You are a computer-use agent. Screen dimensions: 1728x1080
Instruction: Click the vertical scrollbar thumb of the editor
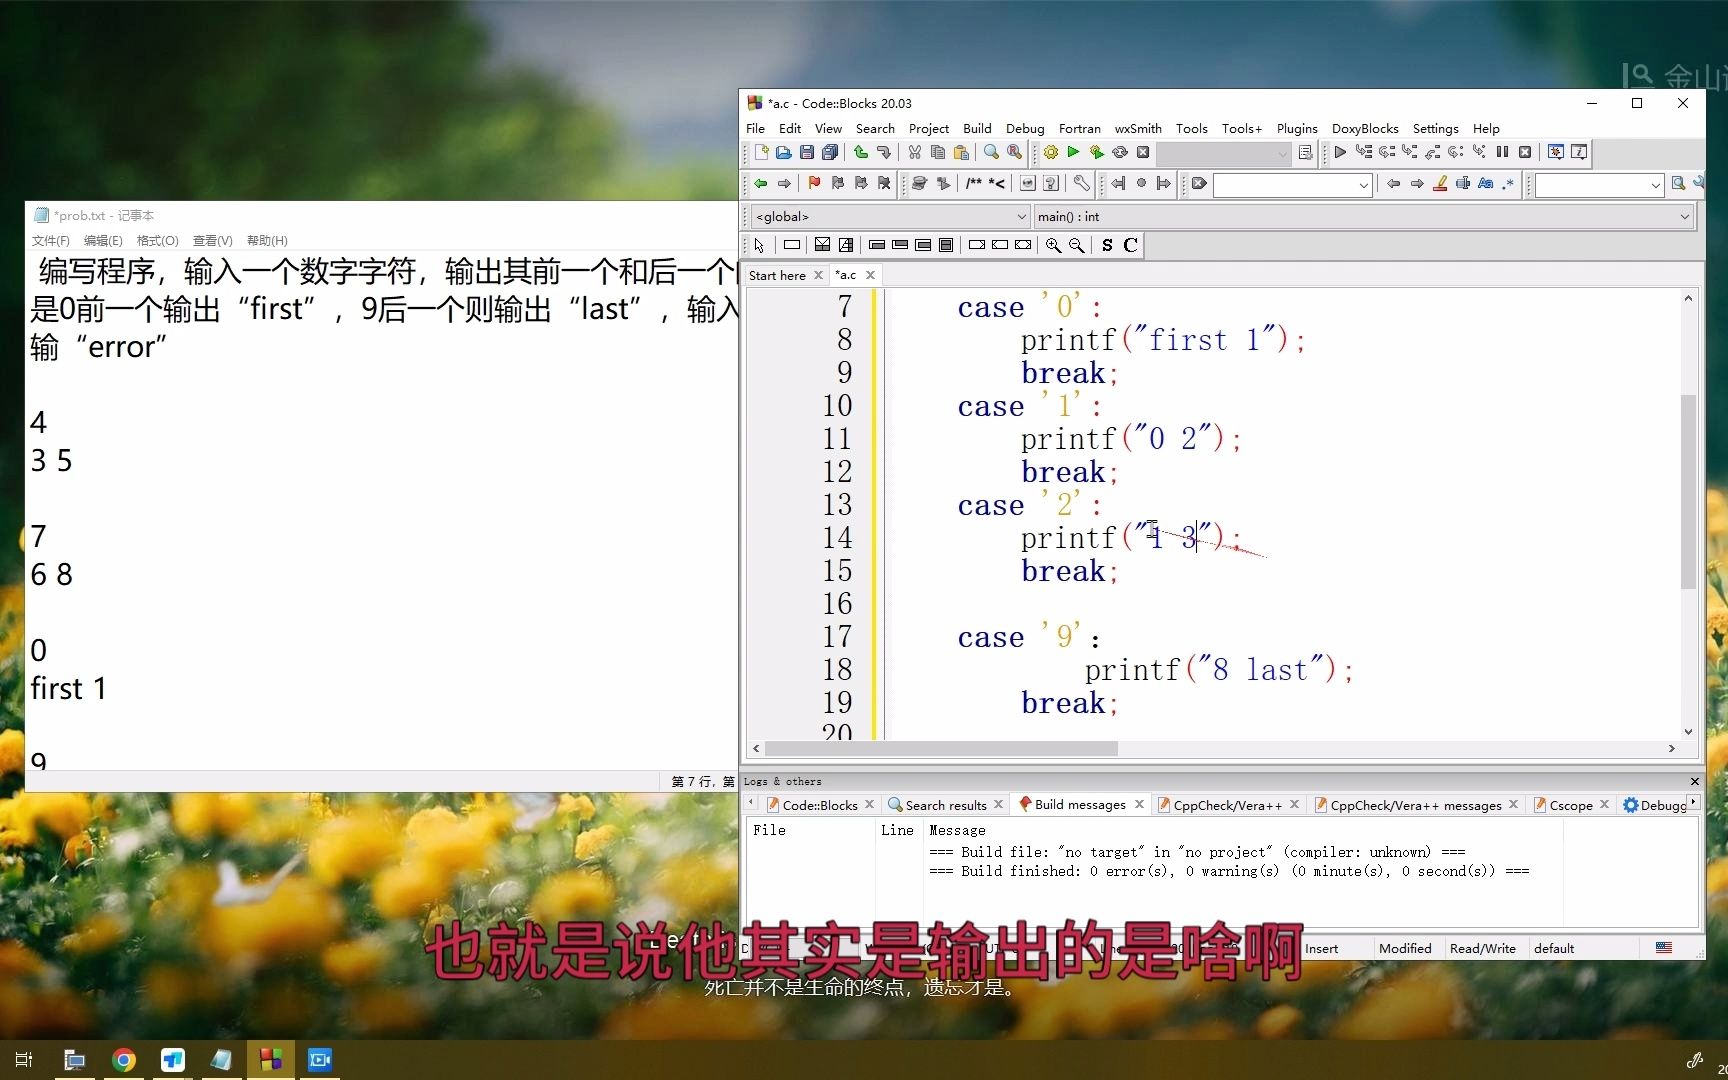pos(1688,491)
